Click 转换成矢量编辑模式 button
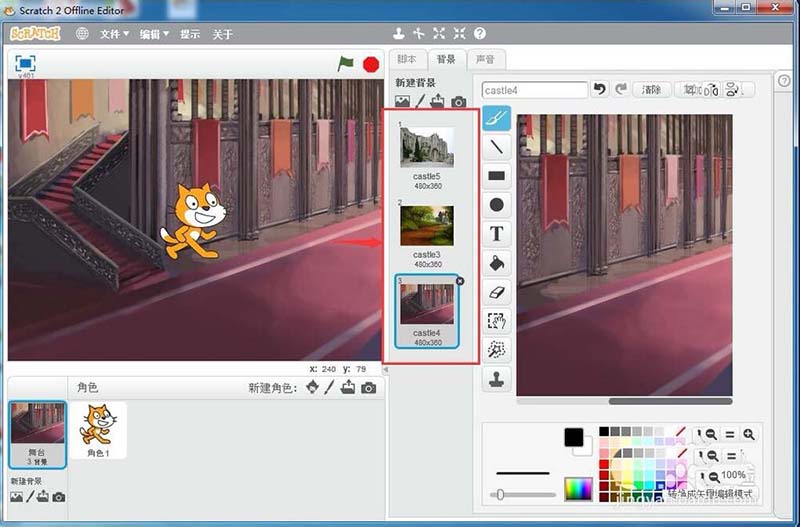 pyautogui.click(x=710, y=494)
